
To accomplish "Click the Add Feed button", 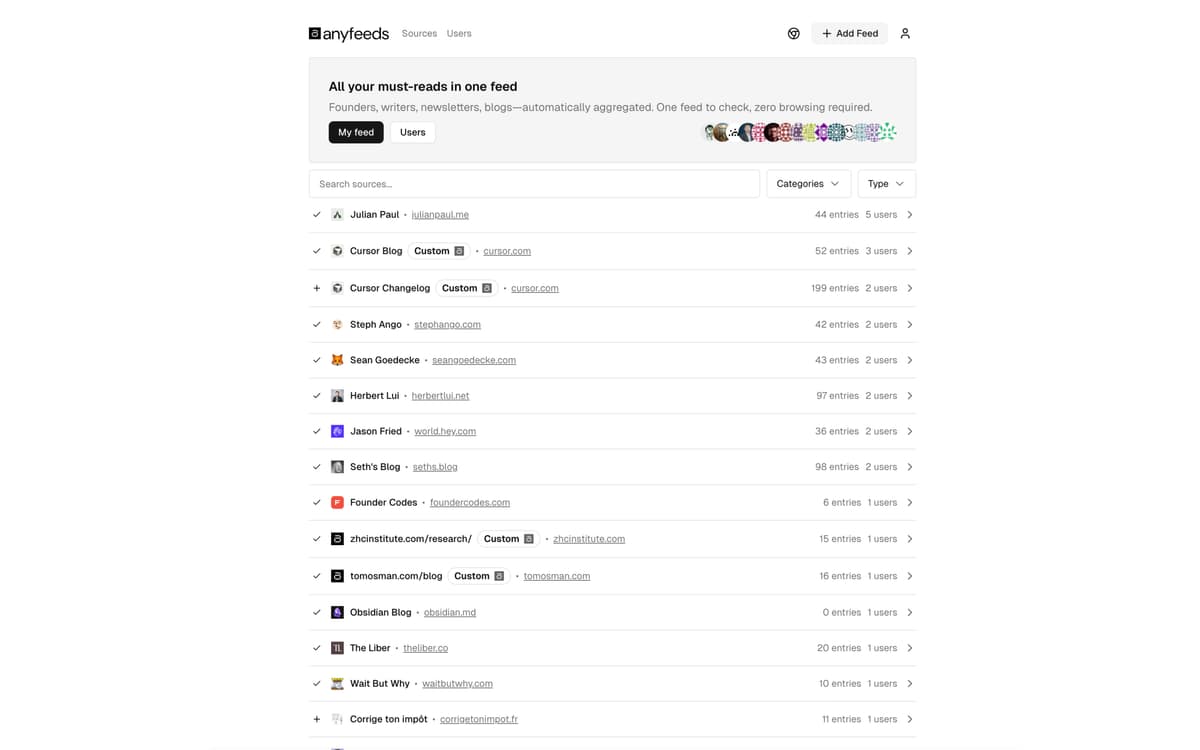I will coord(849,33).
